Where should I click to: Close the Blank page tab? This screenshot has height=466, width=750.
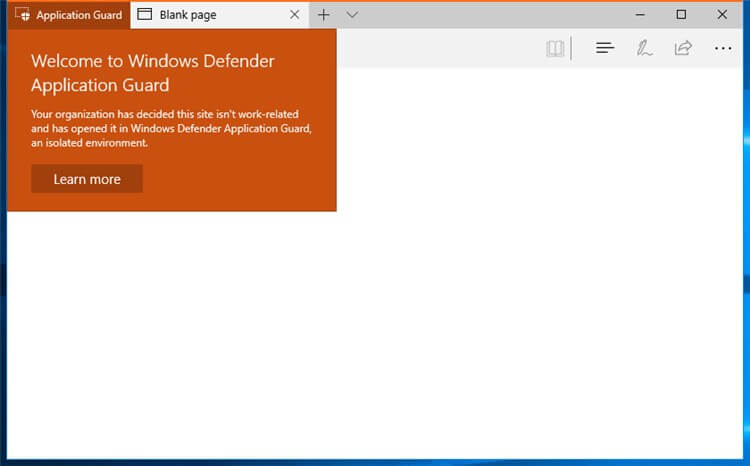click(295, 15)
